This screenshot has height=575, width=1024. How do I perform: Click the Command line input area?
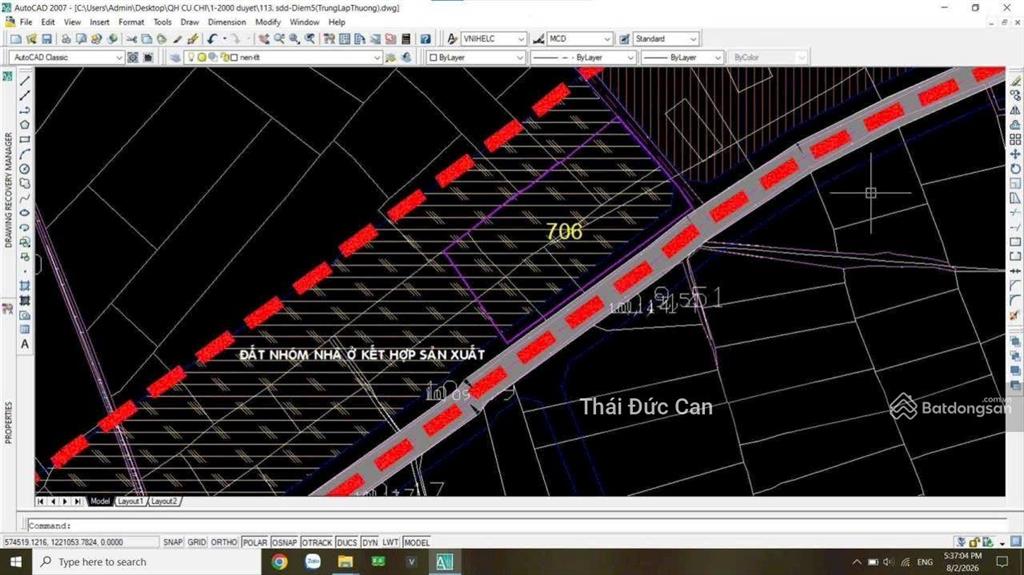coord(516,525)
